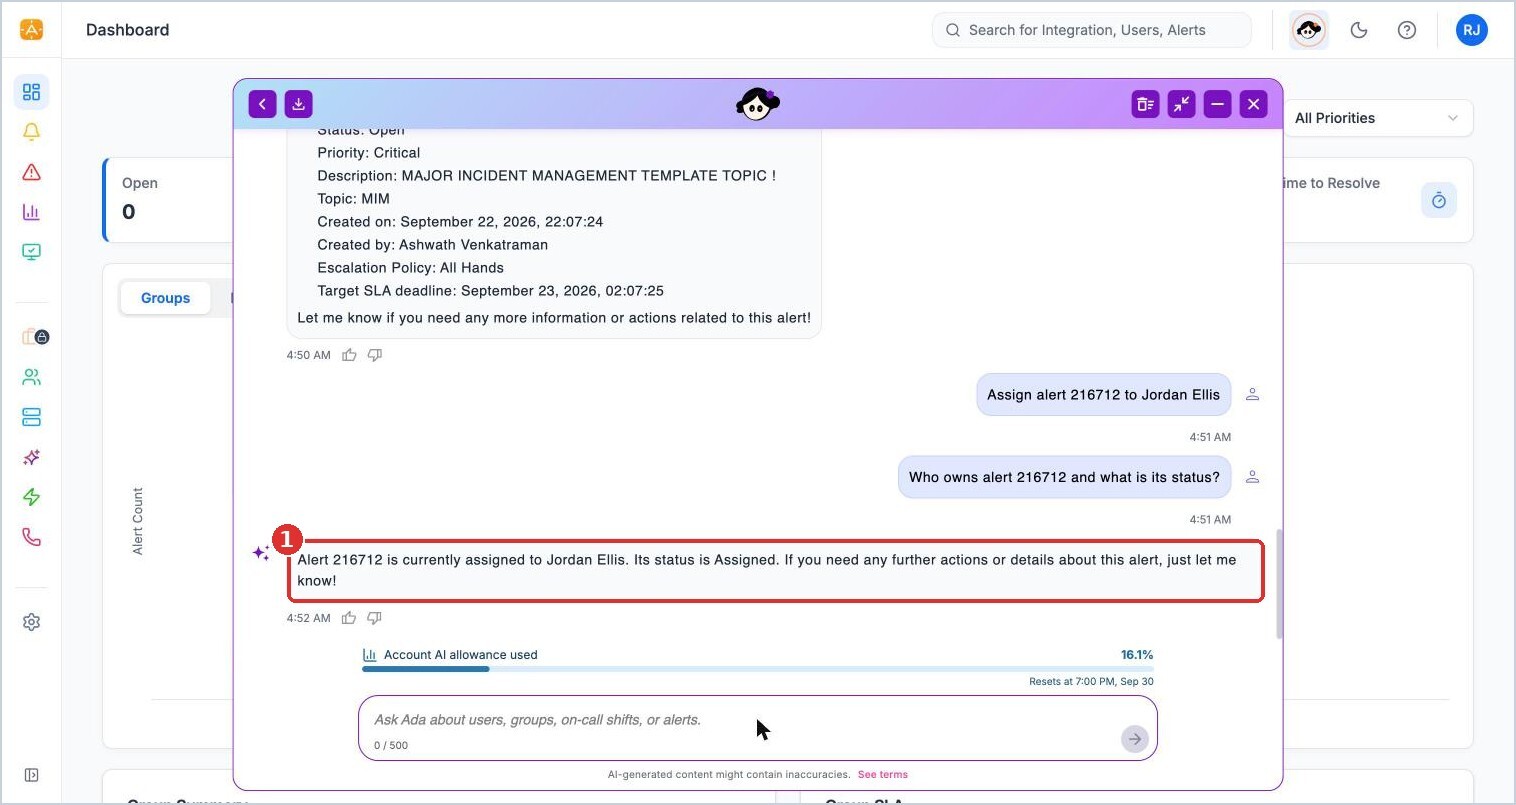This screenshot has height=805, width=1516.
Task: Open the RJ user profile avatar
Action: 1472,30
